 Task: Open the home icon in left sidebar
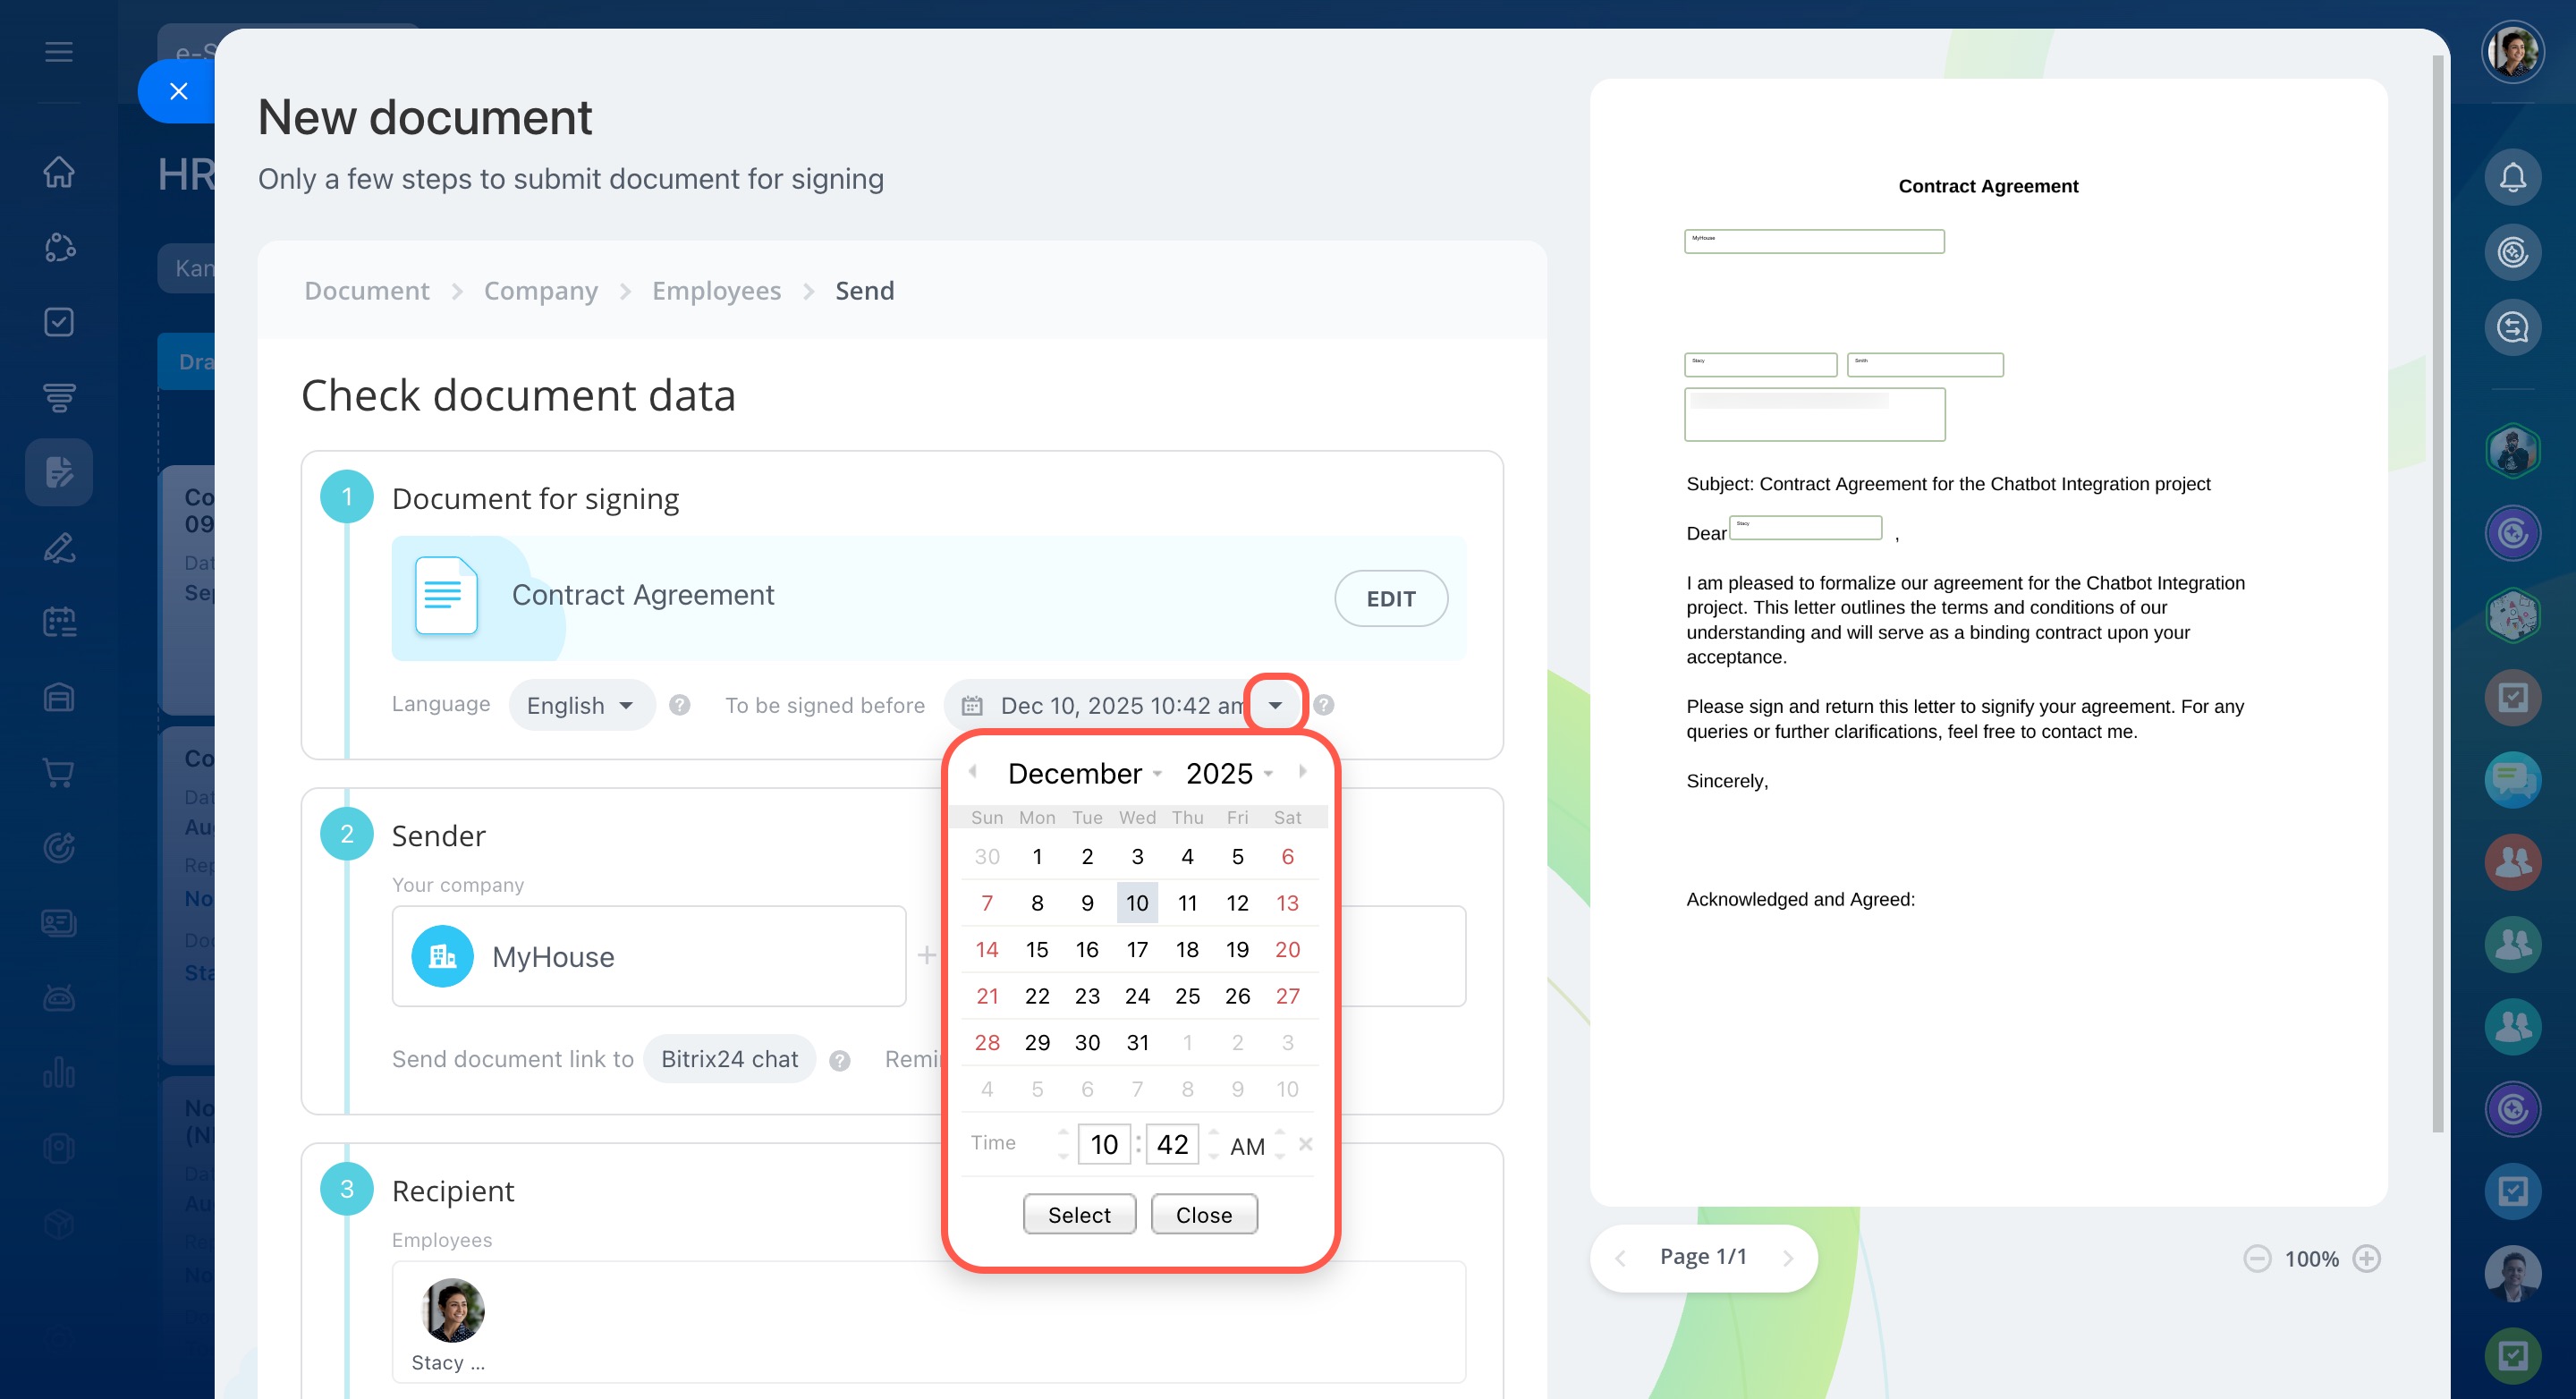(59, 172)
